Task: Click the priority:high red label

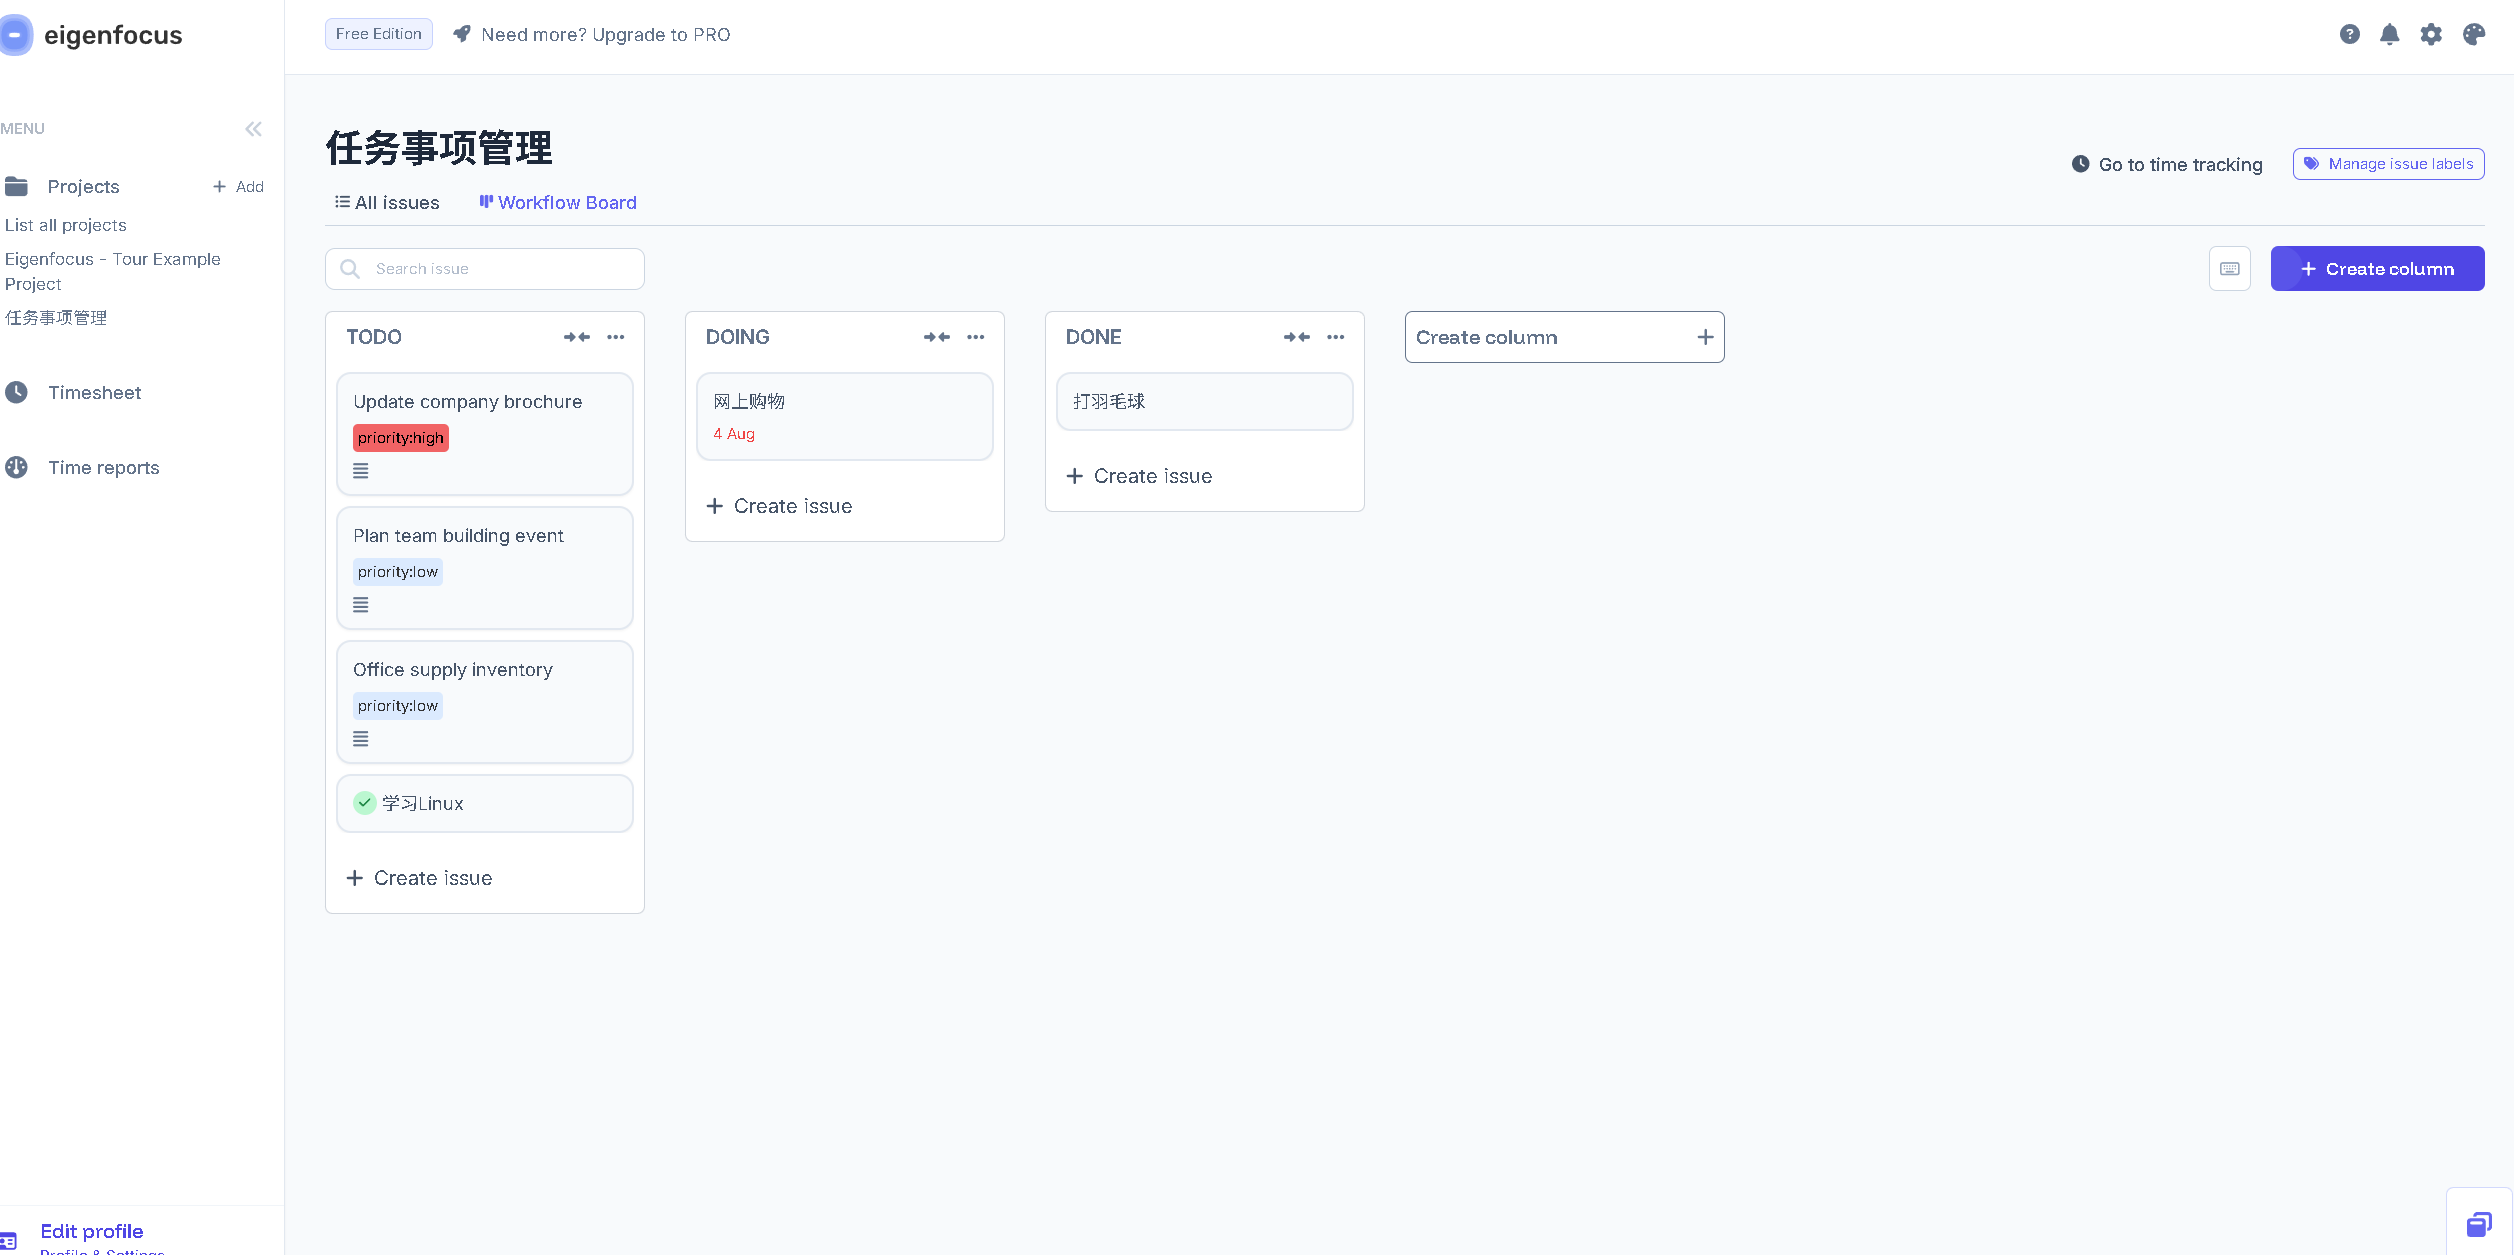Action: click(x=400, y=438)
